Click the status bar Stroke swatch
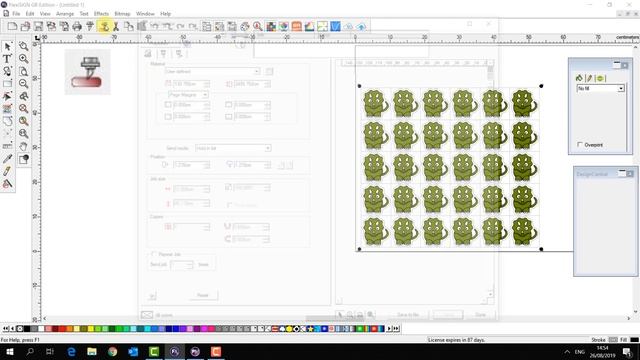The image size is (640, 360). (613, 340)
